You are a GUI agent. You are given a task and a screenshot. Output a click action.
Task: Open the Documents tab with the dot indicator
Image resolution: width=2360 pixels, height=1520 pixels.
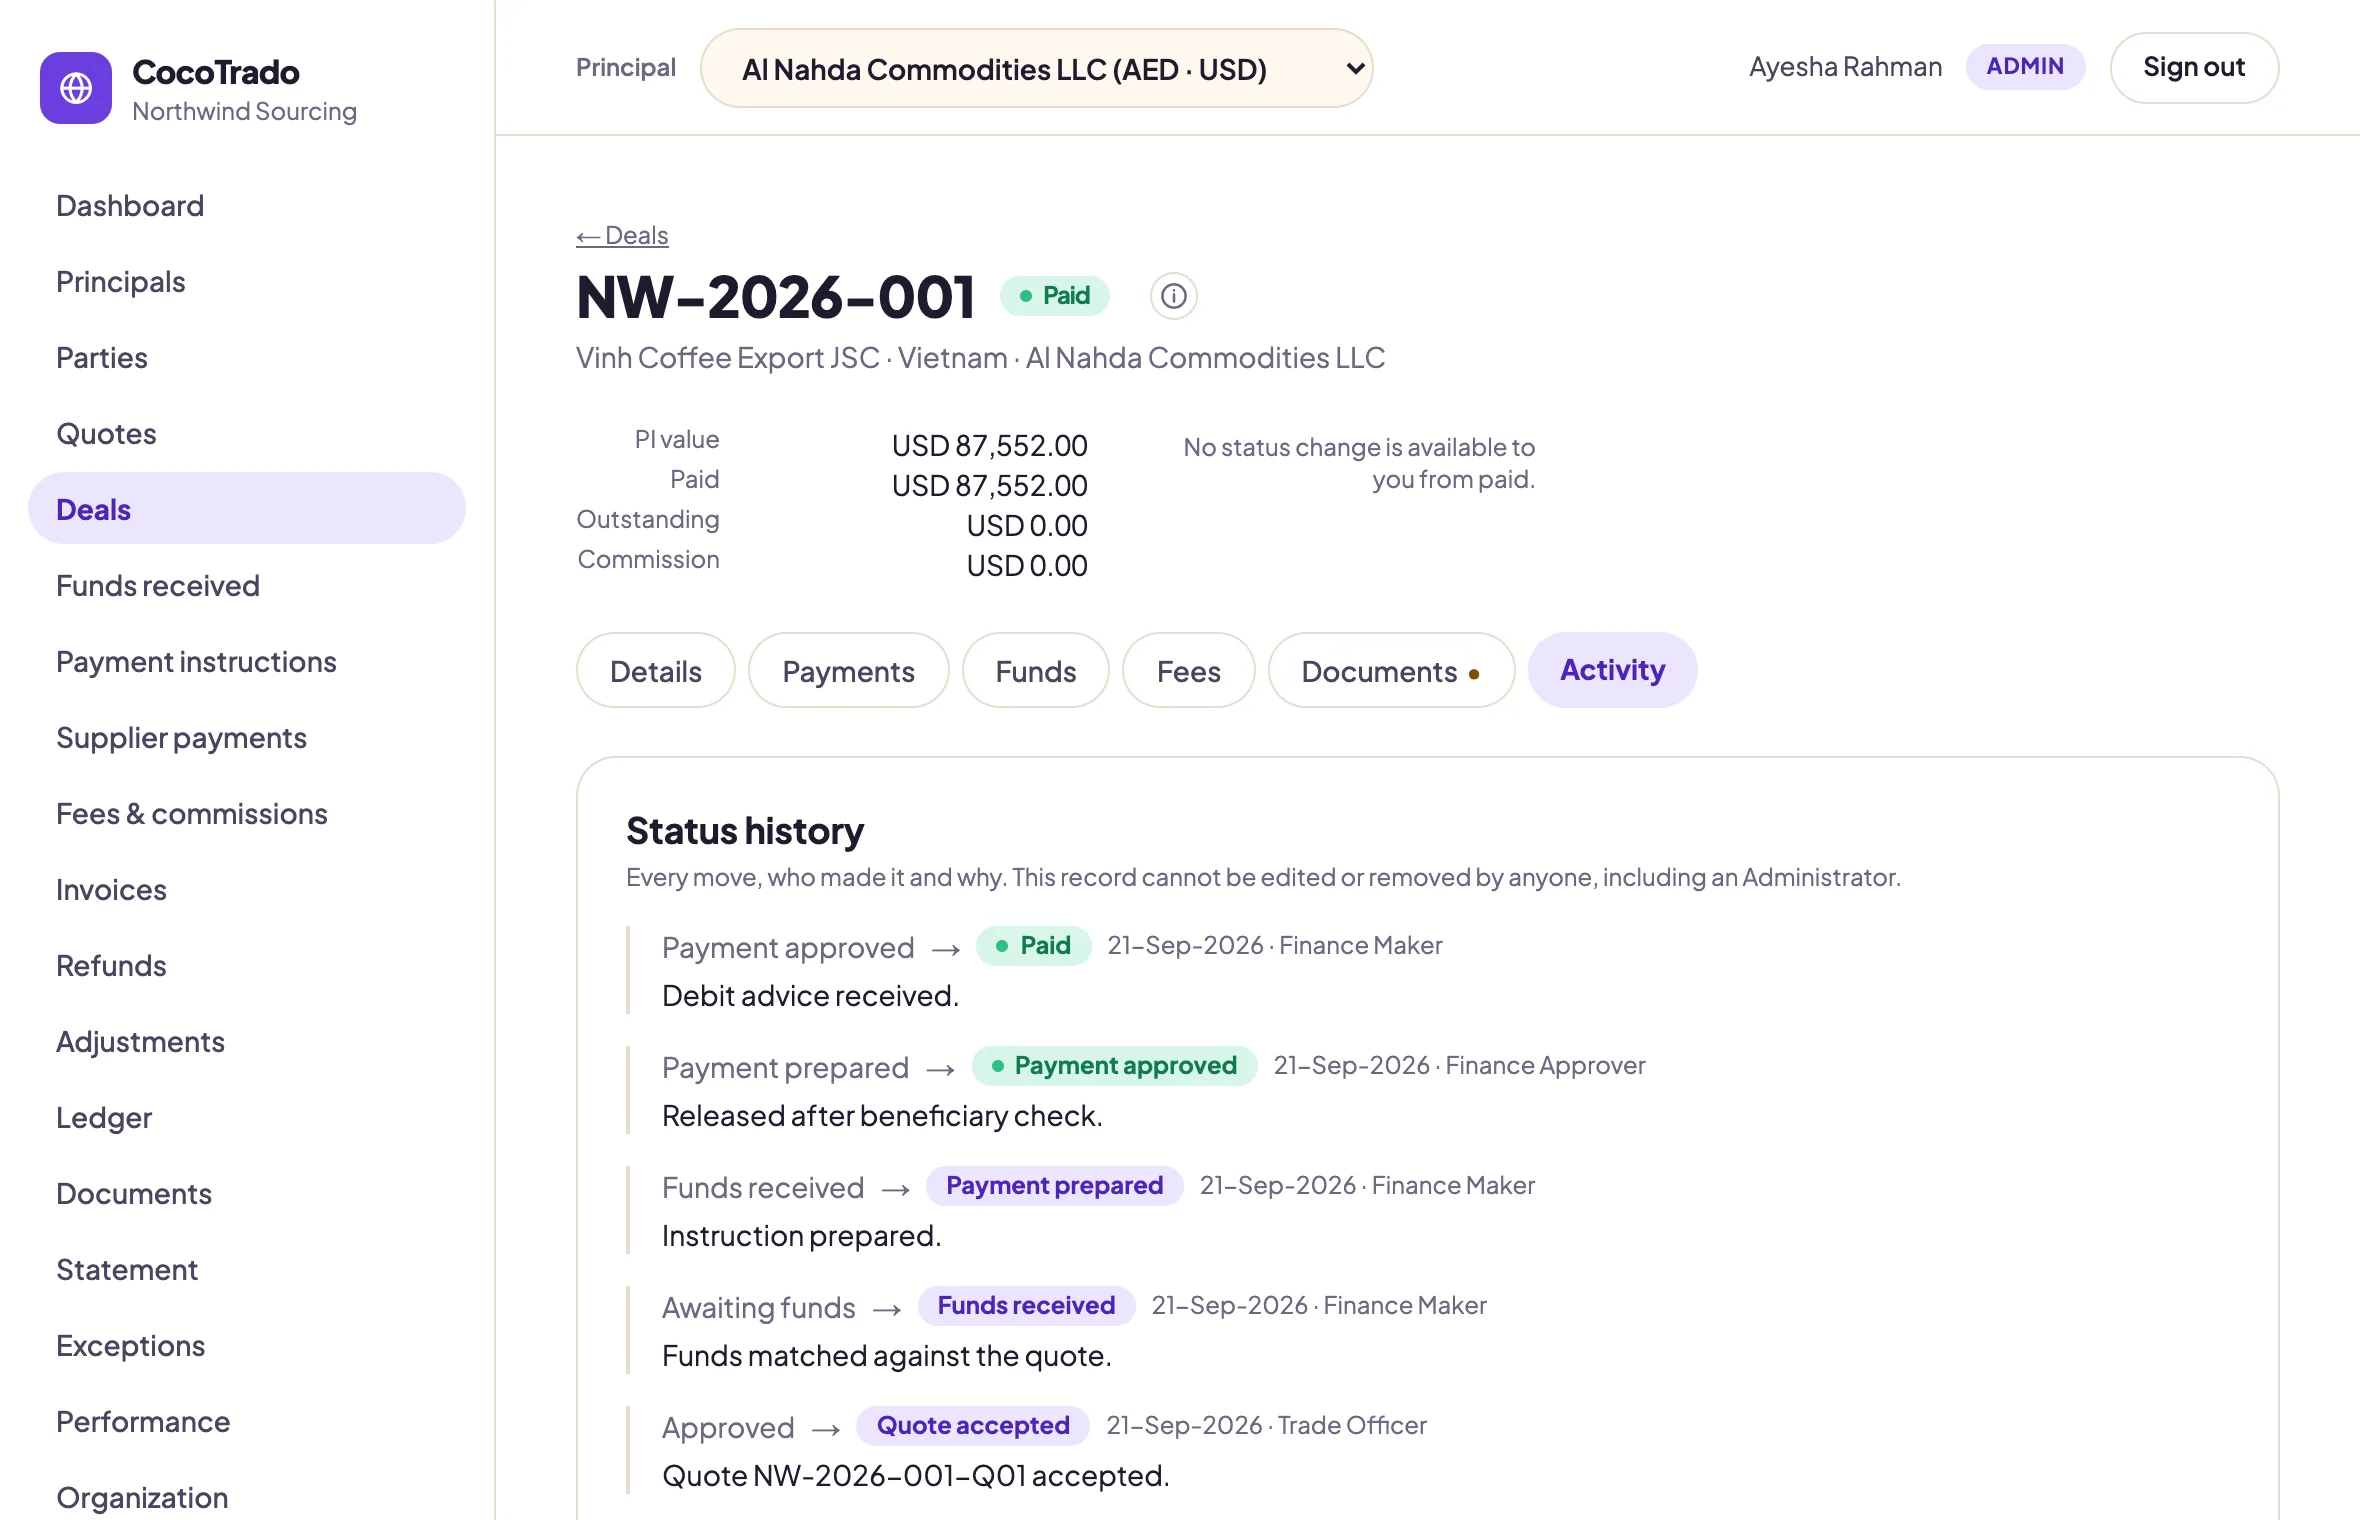click(1390, 670)
